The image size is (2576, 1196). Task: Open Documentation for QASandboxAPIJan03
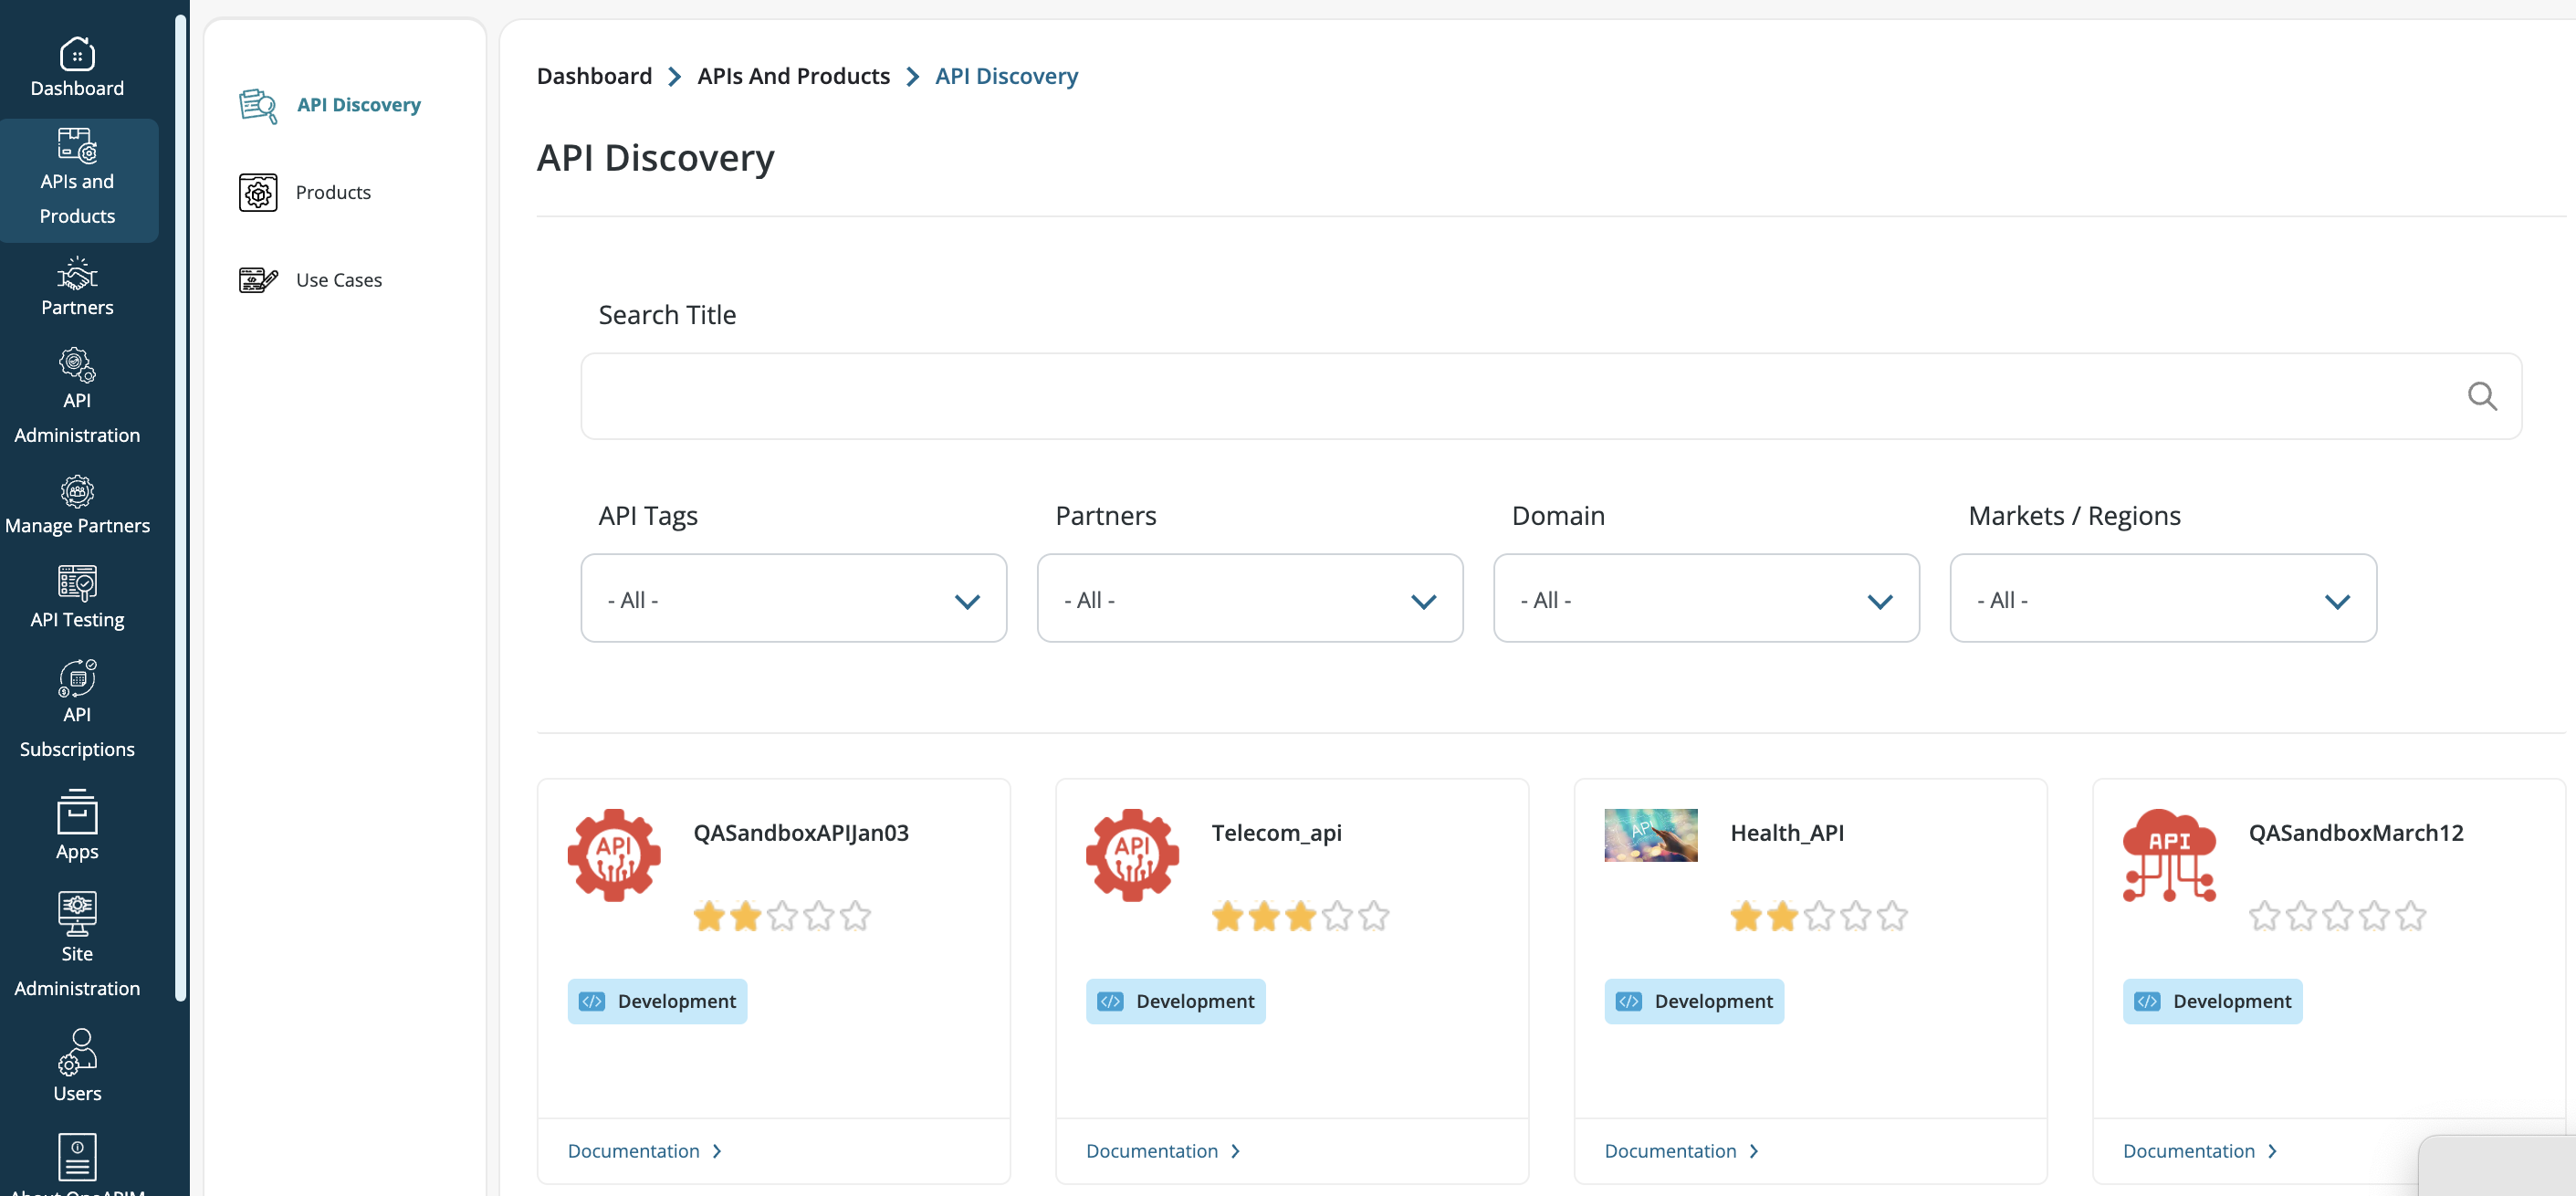644,1151
